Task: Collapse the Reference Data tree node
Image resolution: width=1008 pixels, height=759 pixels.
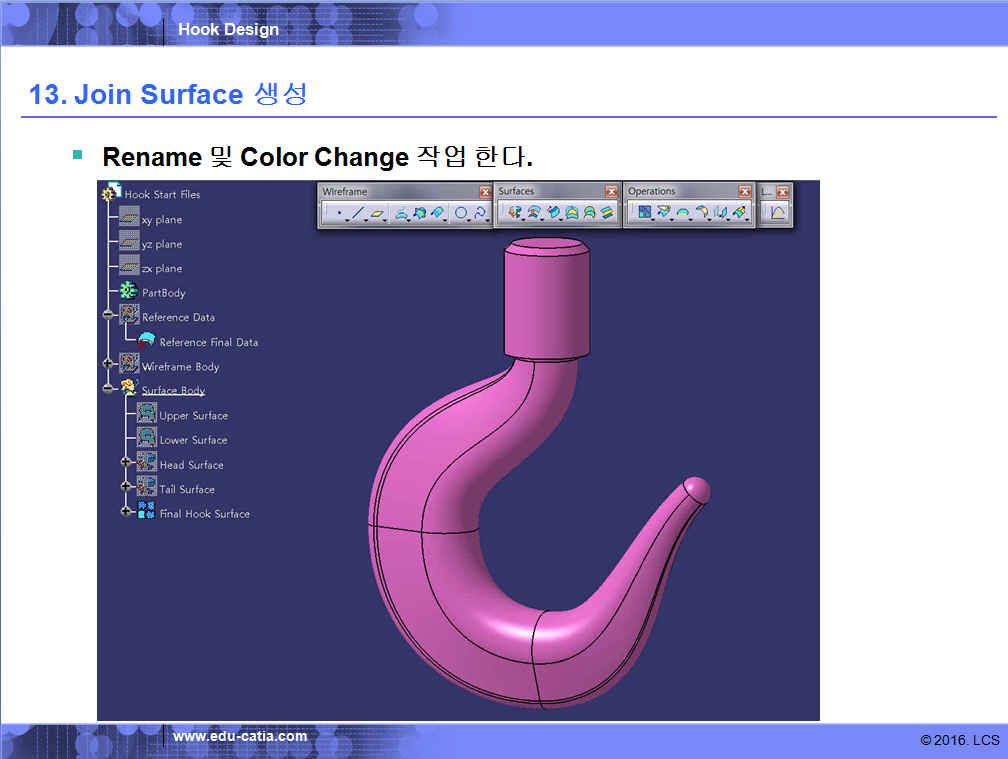Action: [x=108, y=316]
